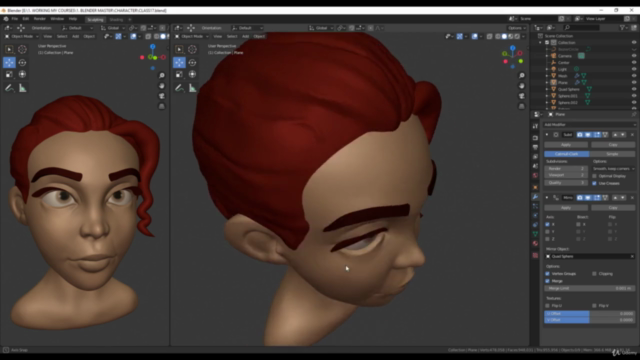Viewport: 640px width, 360px height.
Task: Toggle Use Creases checkbox
Action: [x=594, y=183]
